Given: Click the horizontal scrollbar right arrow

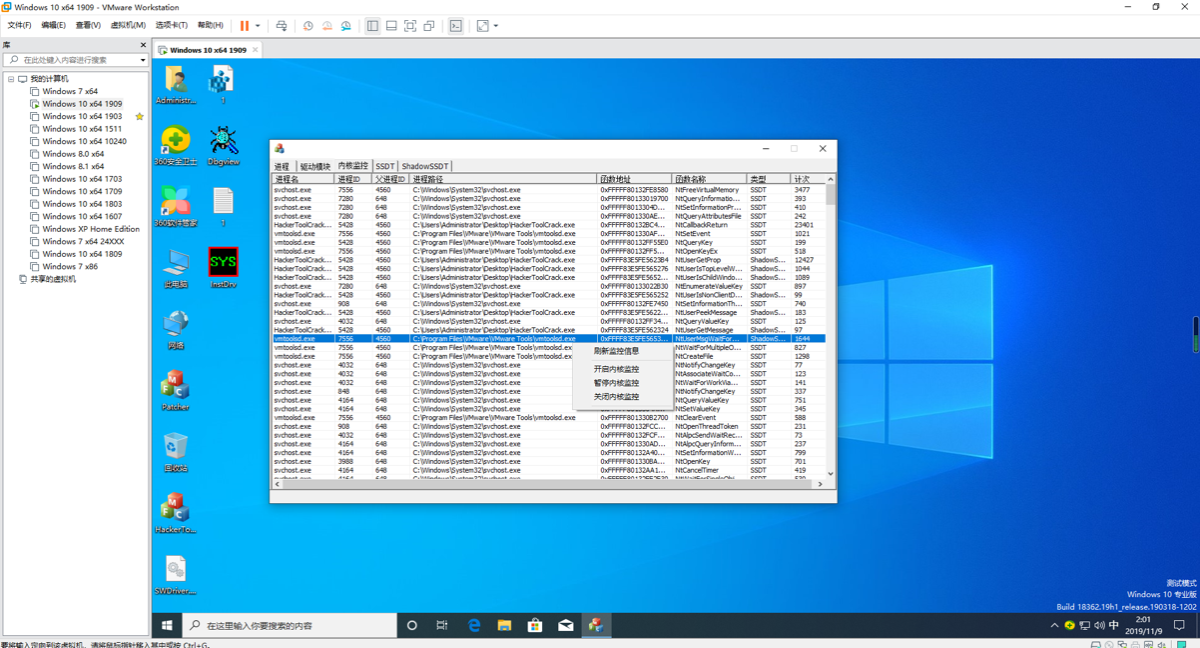Looking at the screenshot, I should click(821, 484).
